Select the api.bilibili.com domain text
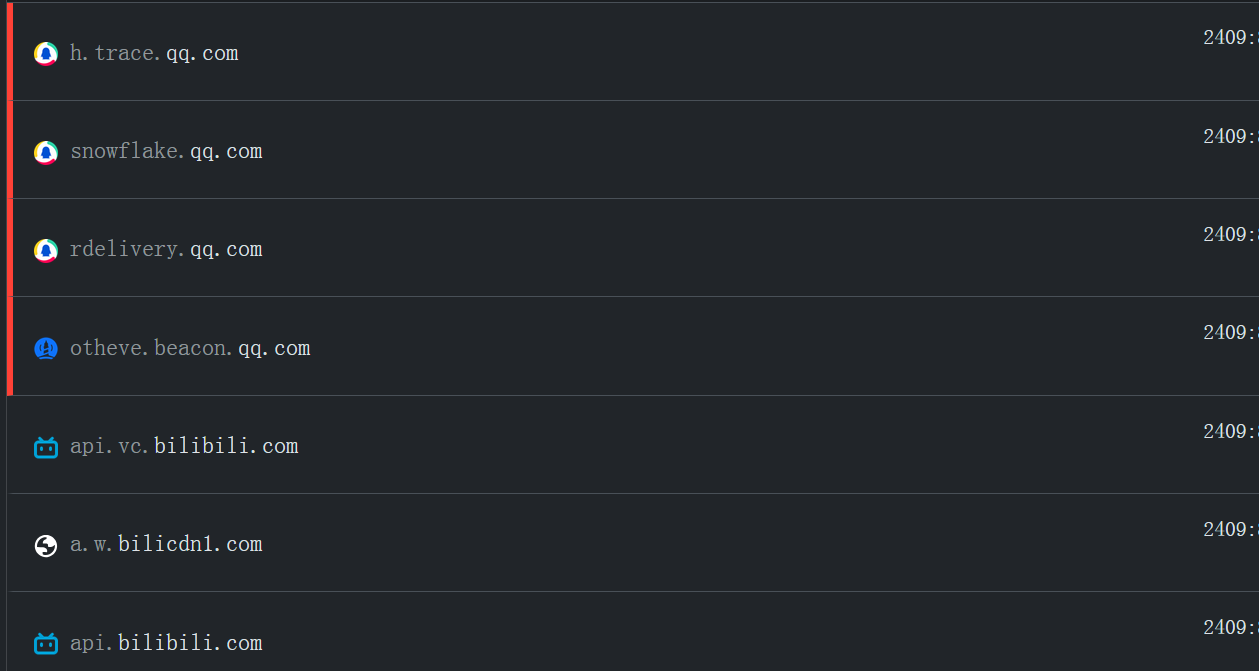This screenshot has width=1259, height=671. [x=166, y=643]
